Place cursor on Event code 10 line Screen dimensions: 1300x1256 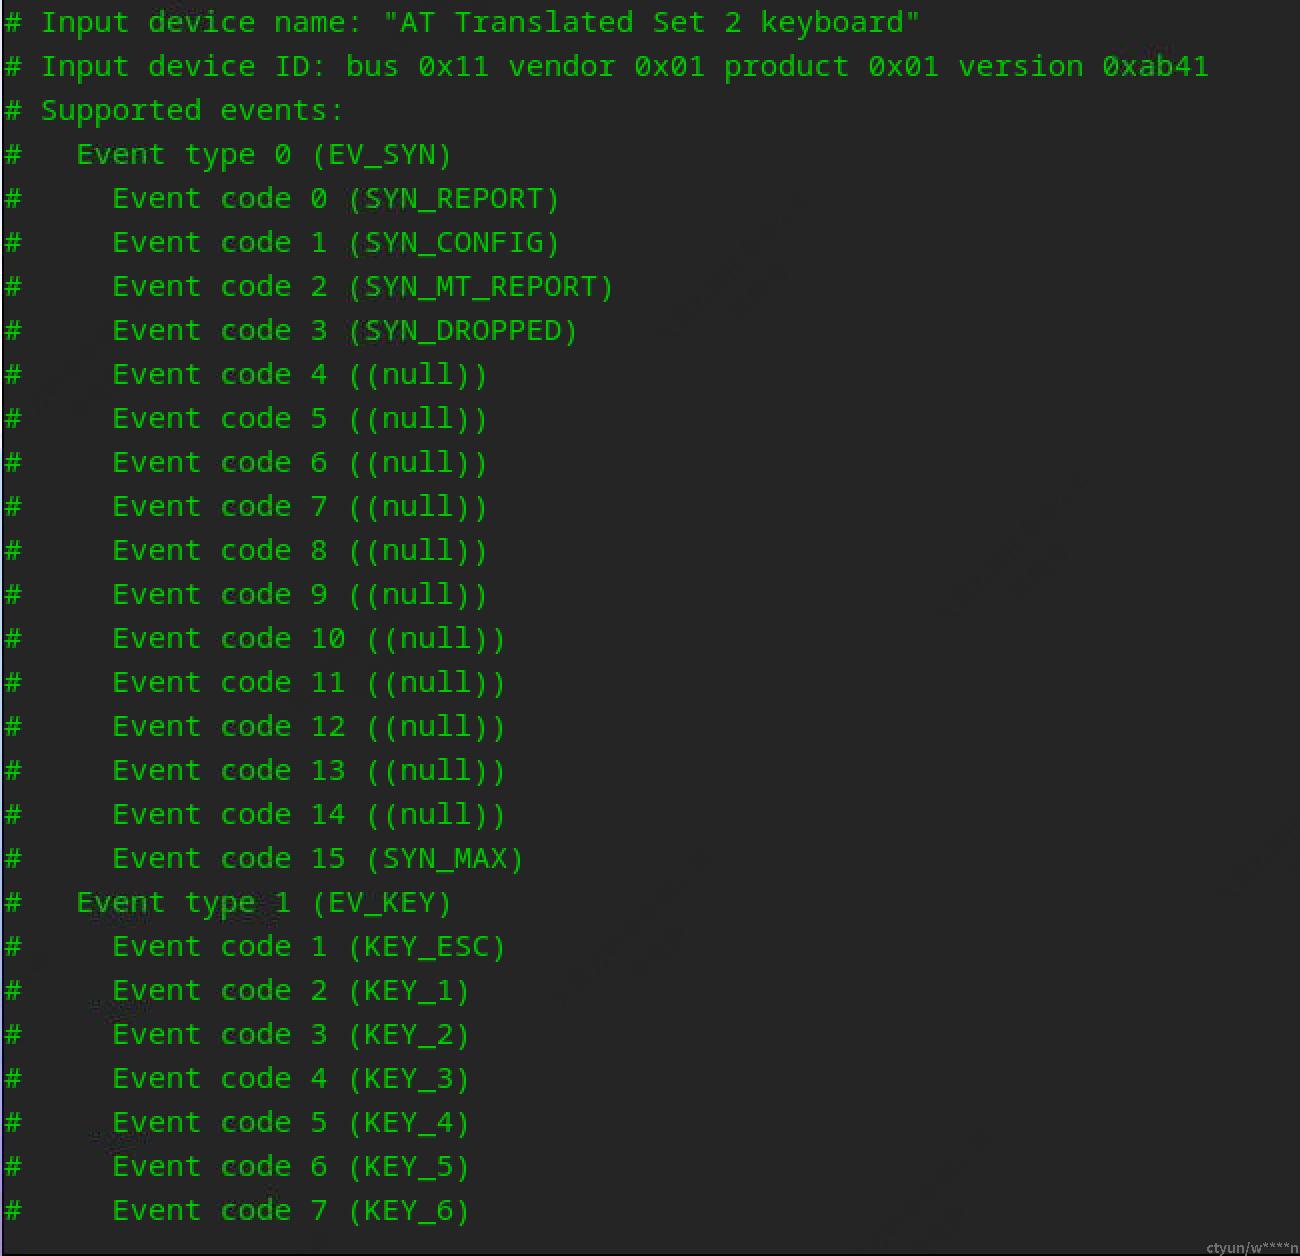pyautogui.click(x=255, y=638)
